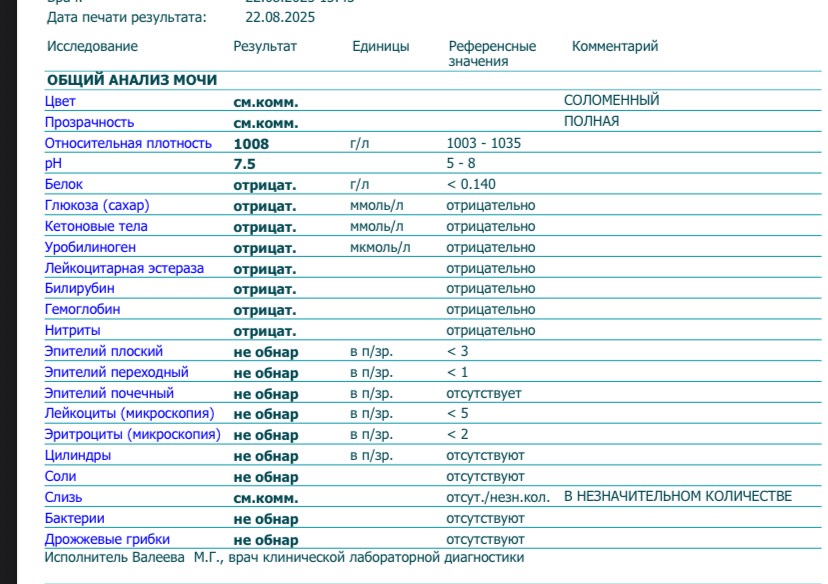Select reference range '1003 - 1035'

[x=484, y=143]
